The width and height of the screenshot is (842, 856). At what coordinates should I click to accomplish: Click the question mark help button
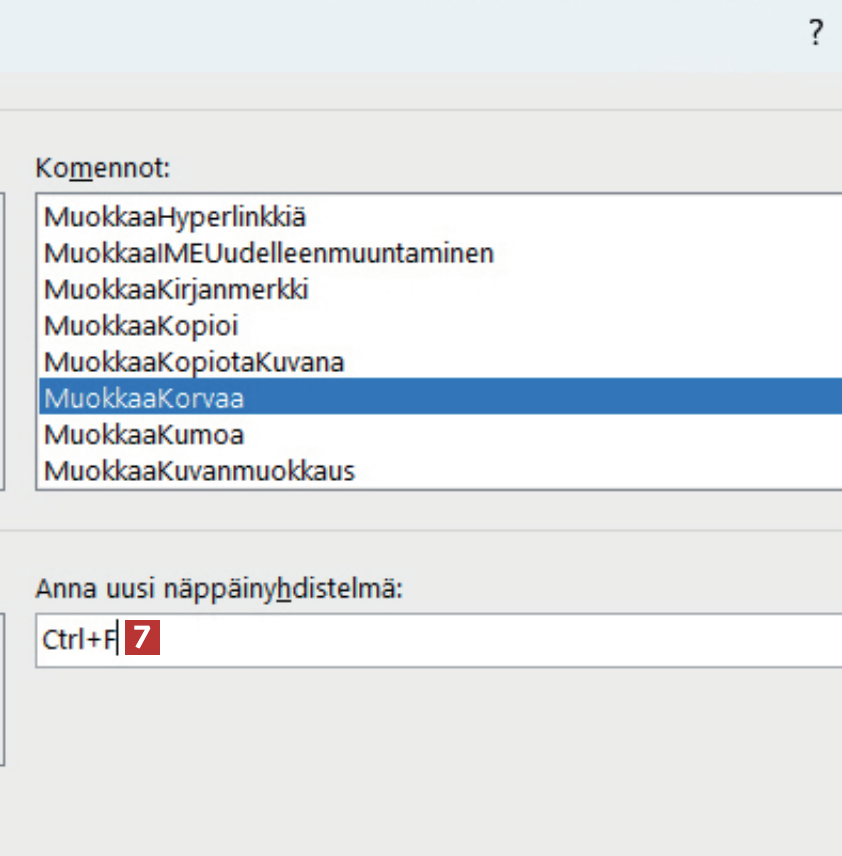click(815, 34)
